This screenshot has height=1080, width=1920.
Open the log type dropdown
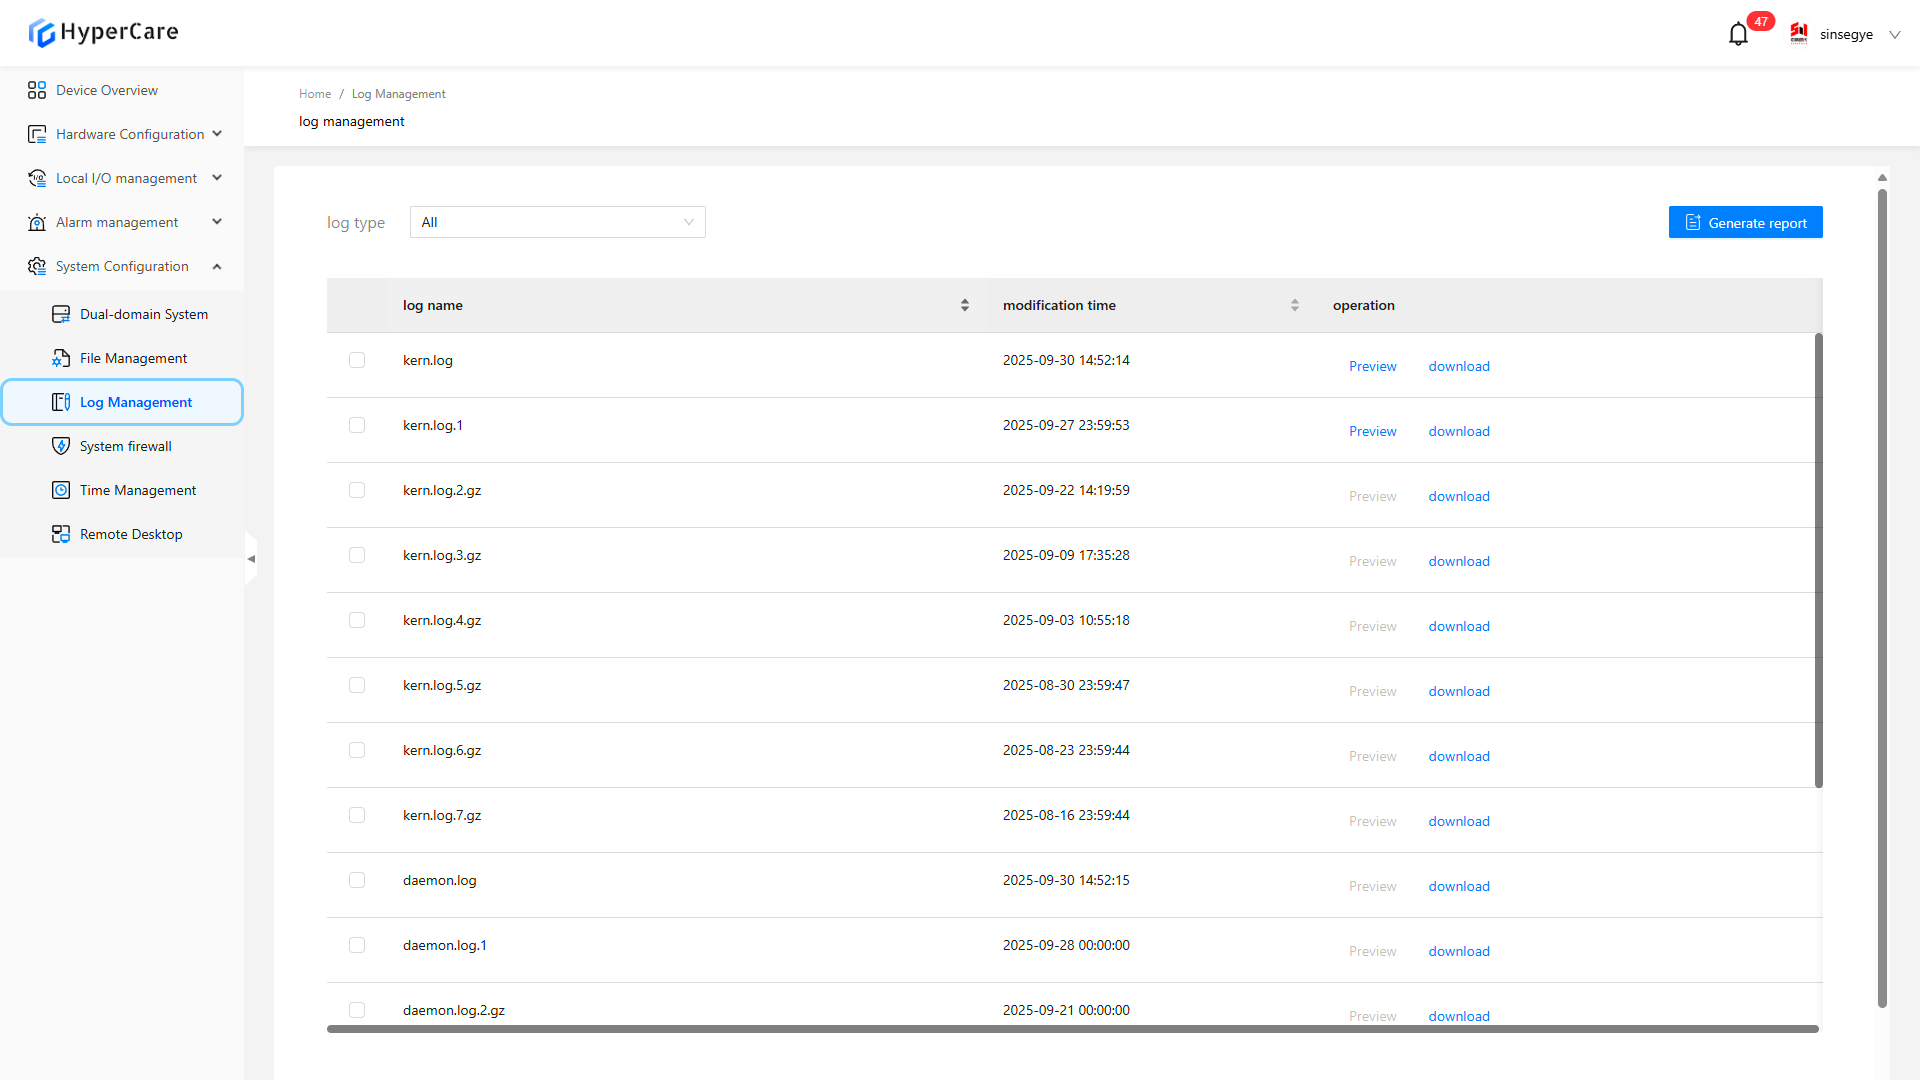tap(557, 222)
